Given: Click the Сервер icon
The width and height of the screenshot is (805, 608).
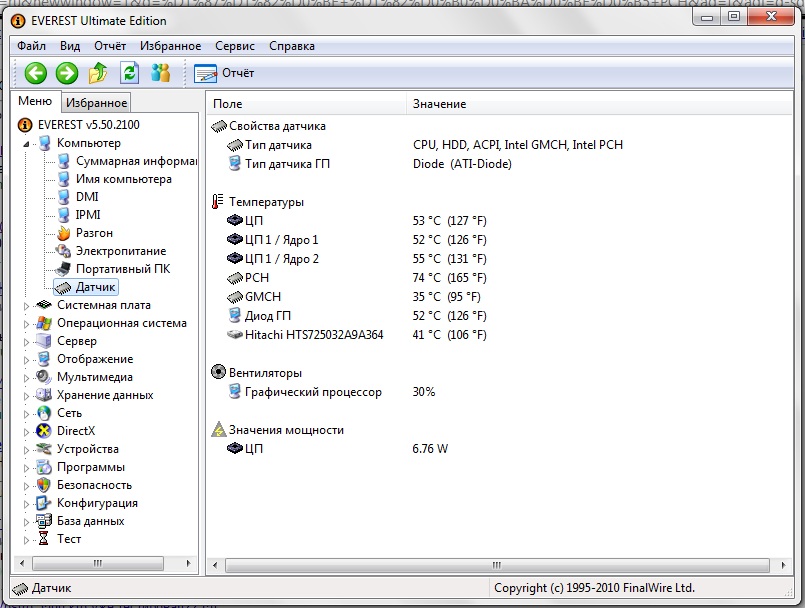Looking at the screenshot, I should click(x=44, y=341).
